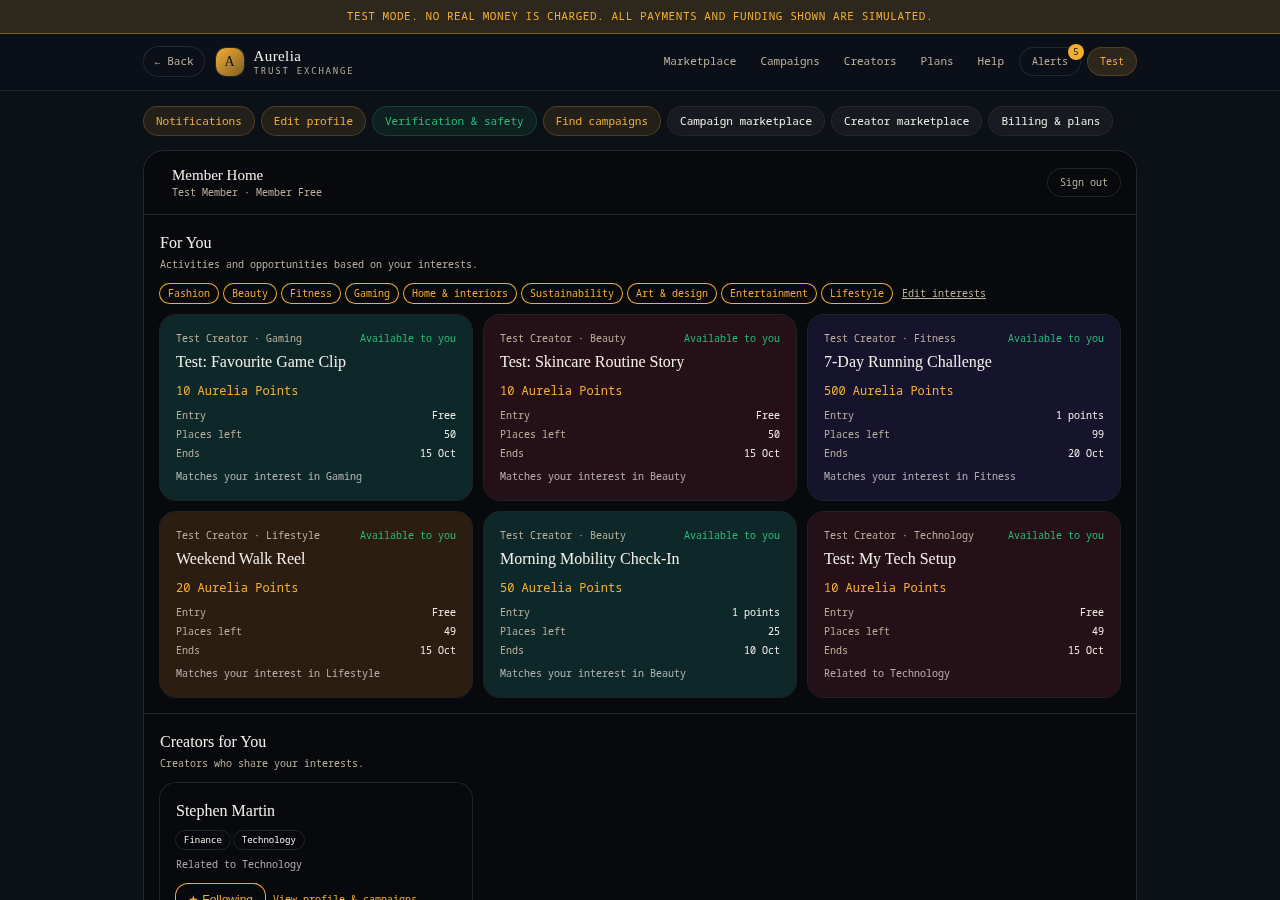Open the Help nav item
The image size is (1280, 900).
[991, 62]
